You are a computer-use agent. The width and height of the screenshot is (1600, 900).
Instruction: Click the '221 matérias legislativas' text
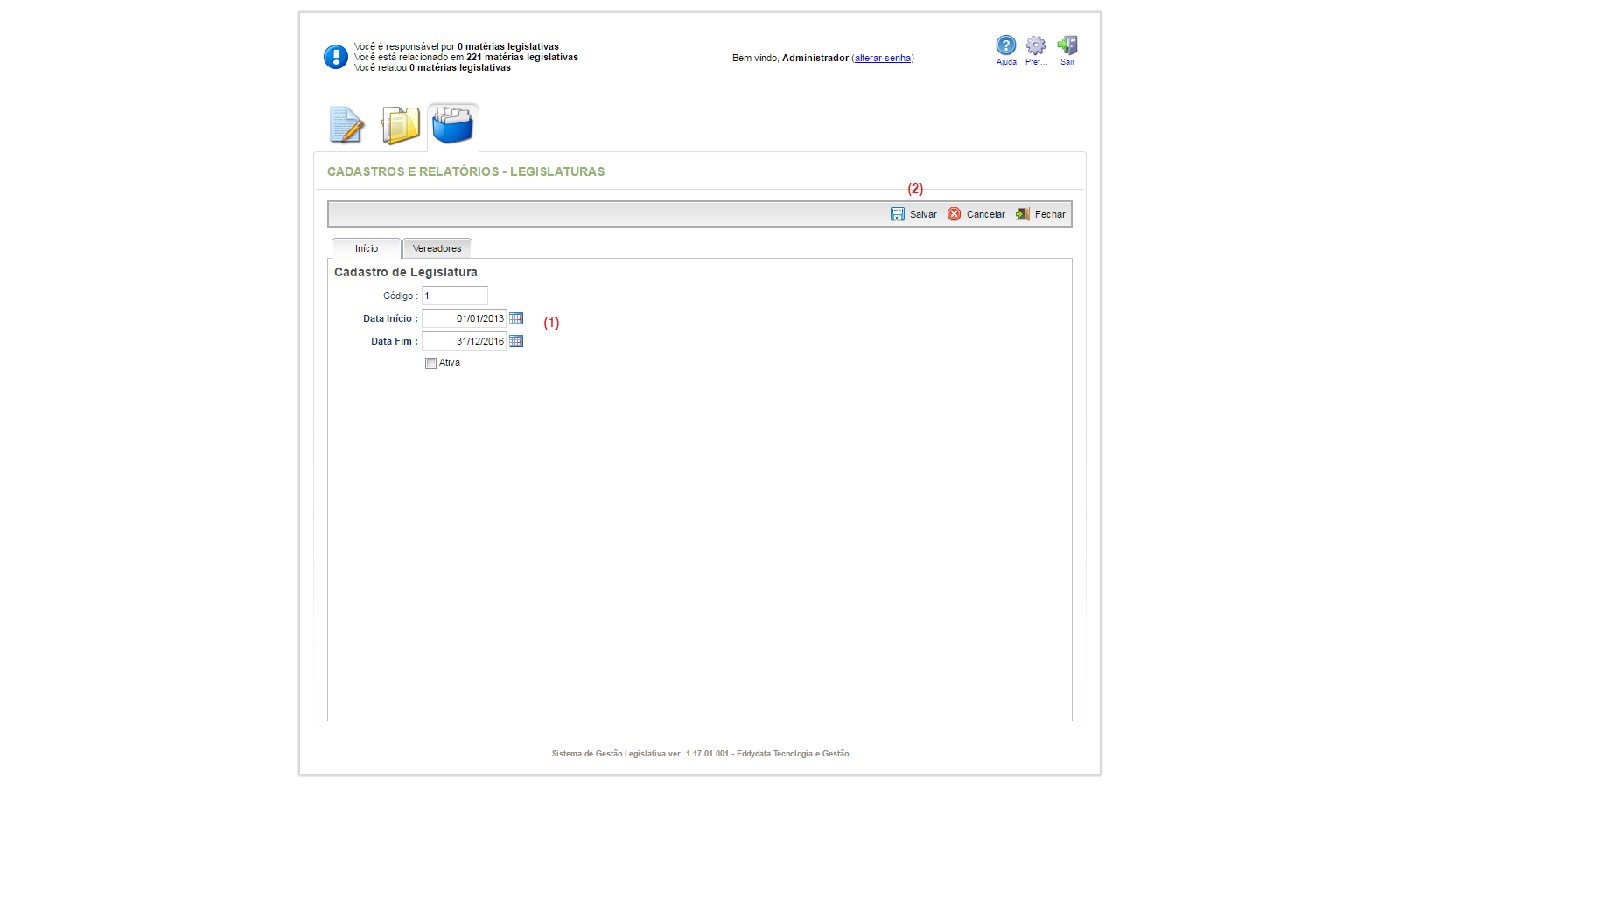pyautogui.click(x=522, y=57)
